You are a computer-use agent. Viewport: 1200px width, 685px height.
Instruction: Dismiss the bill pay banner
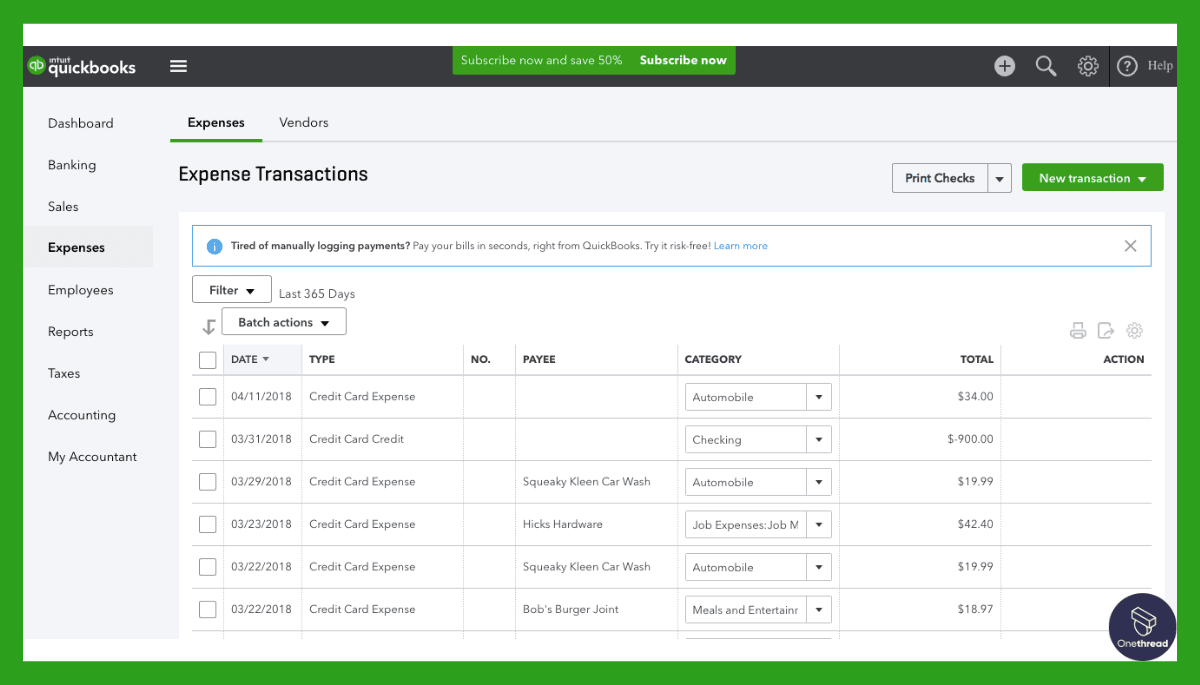tap(1130, 246)
